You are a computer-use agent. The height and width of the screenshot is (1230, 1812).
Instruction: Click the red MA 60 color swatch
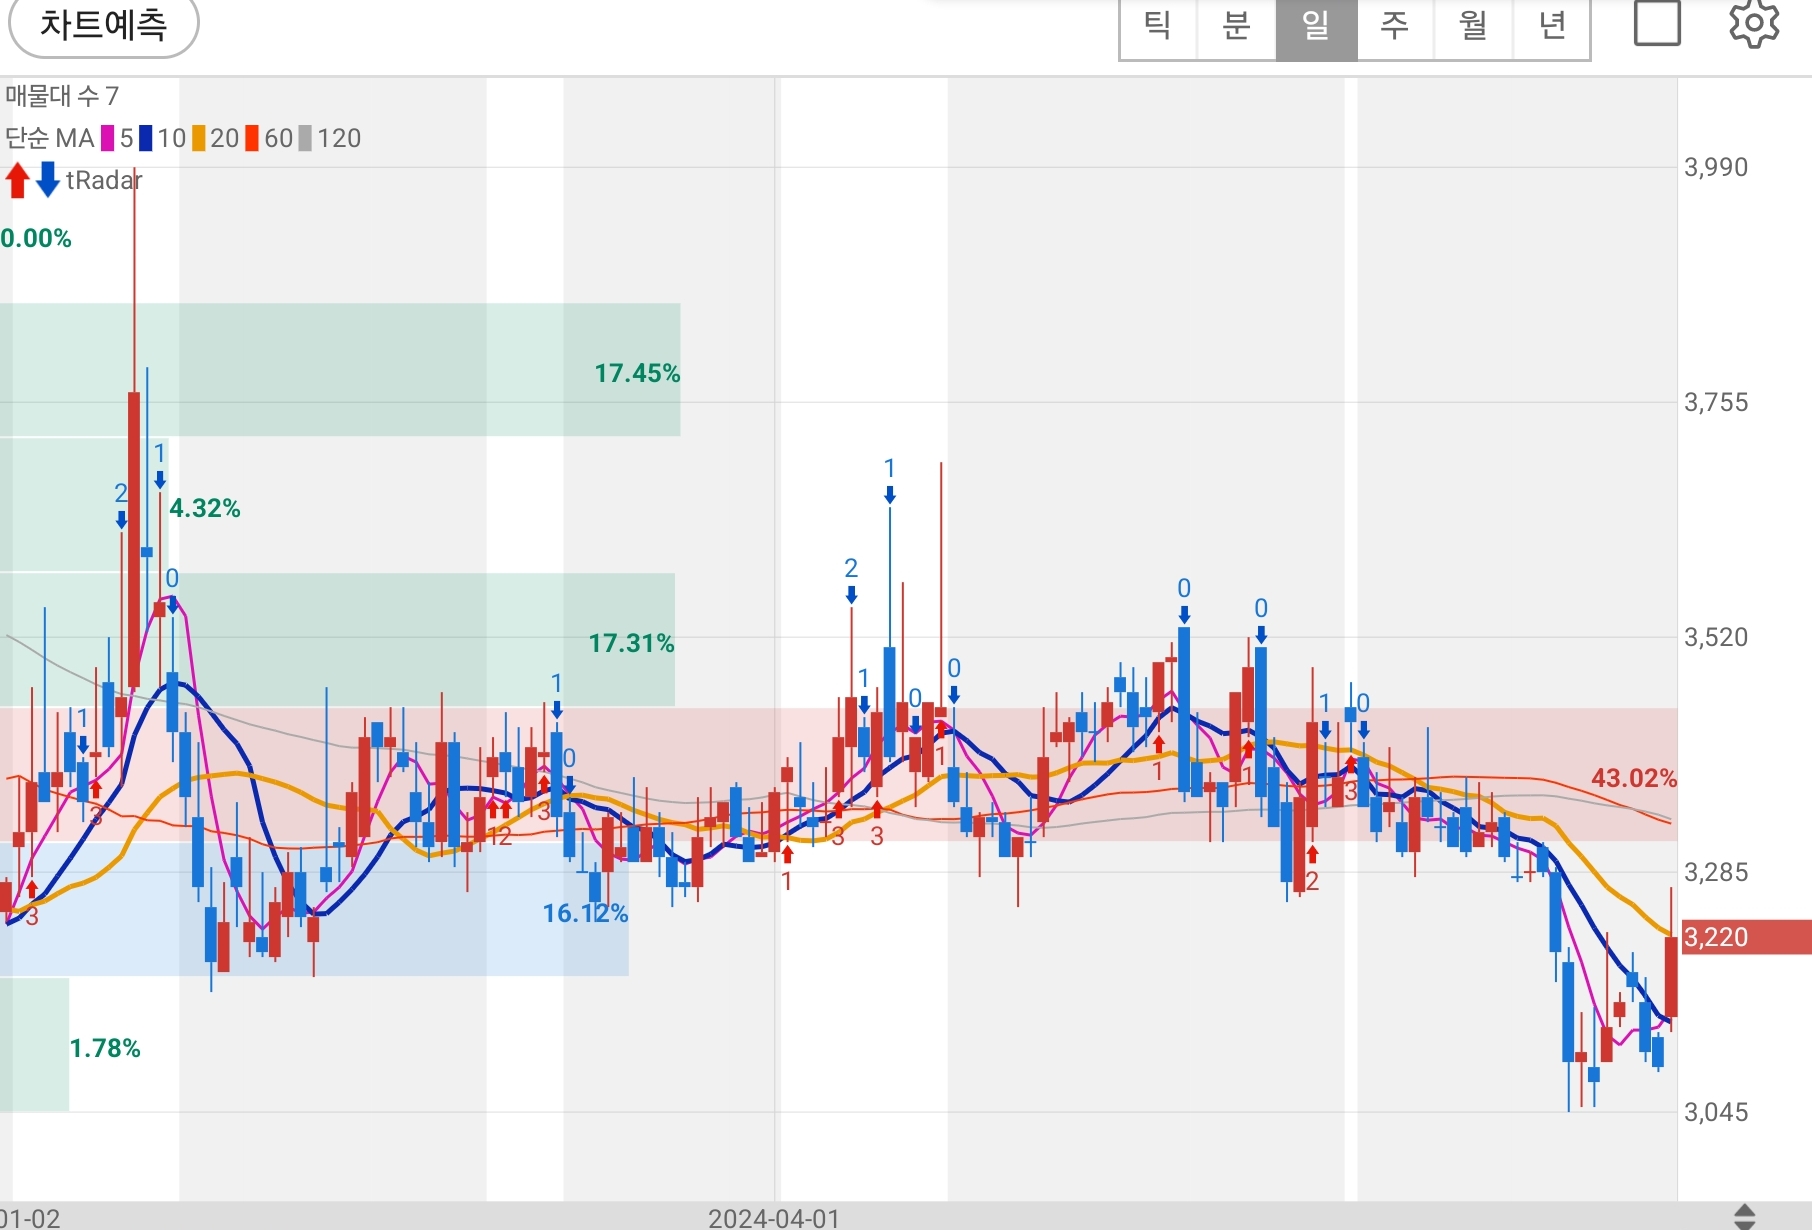coord(252,138)
